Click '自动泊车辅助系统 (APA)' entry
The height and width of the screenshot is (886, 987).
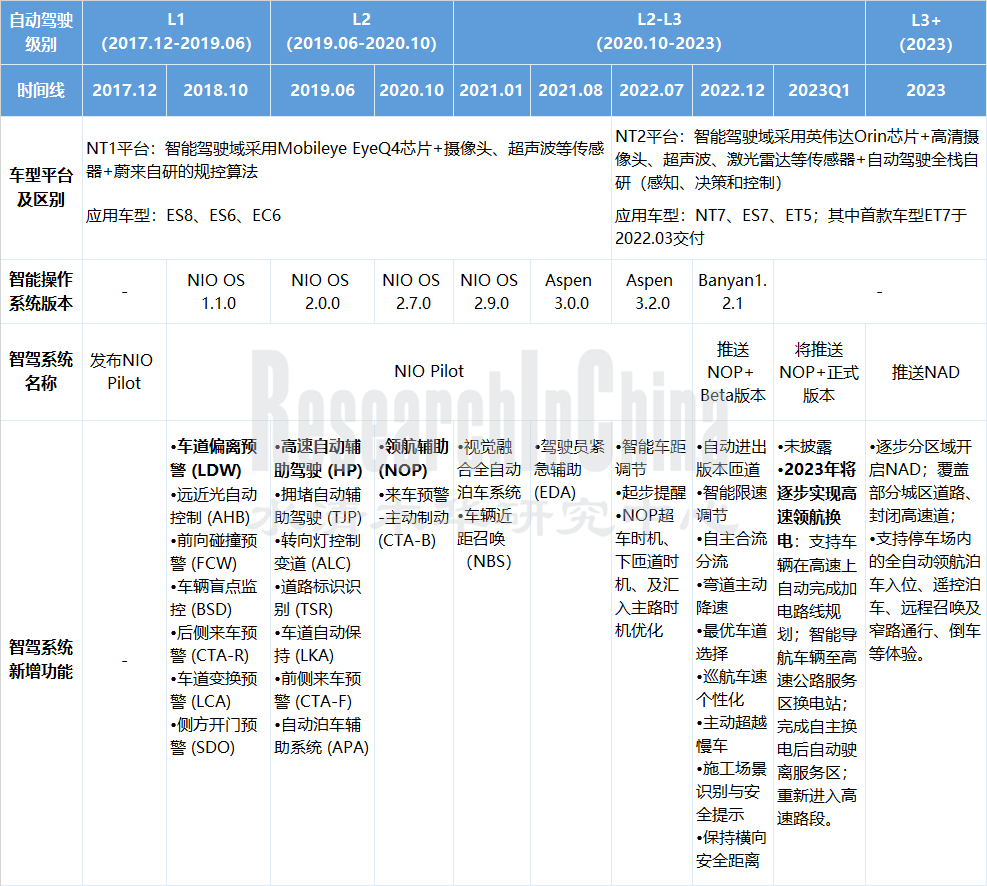(321, 736)
